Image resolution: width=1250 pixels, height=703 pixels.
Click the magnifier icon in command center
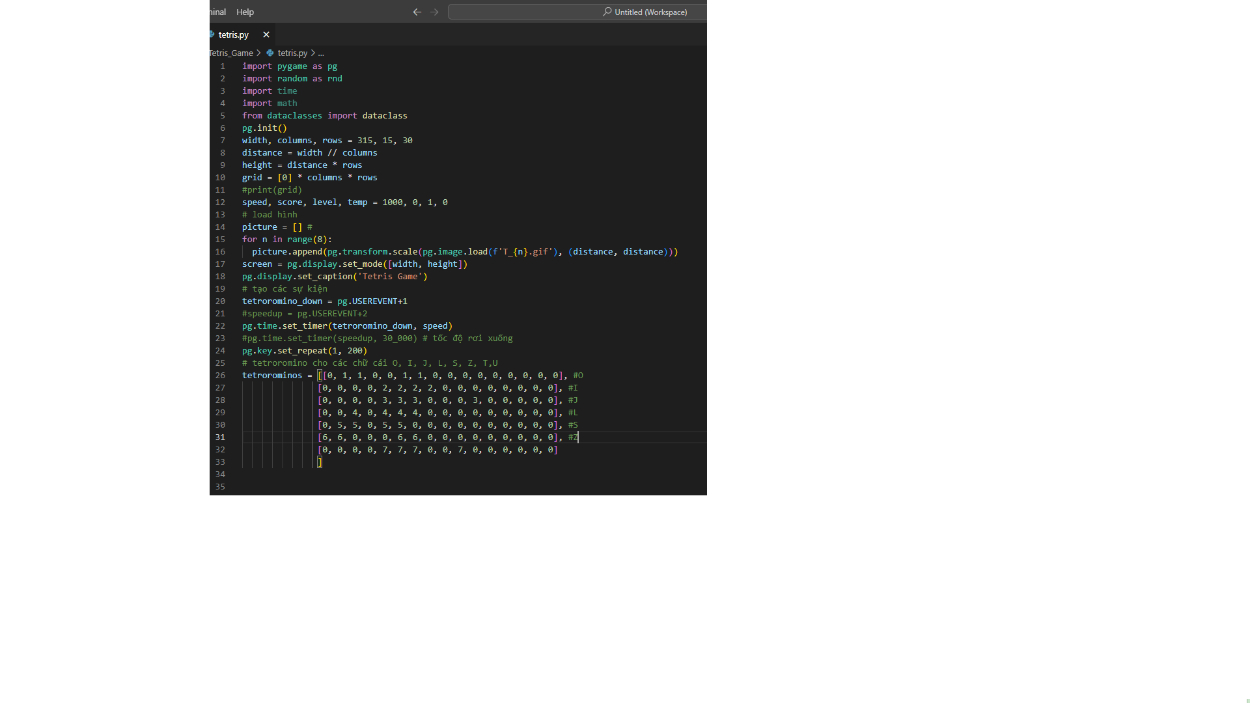(607, 12)
